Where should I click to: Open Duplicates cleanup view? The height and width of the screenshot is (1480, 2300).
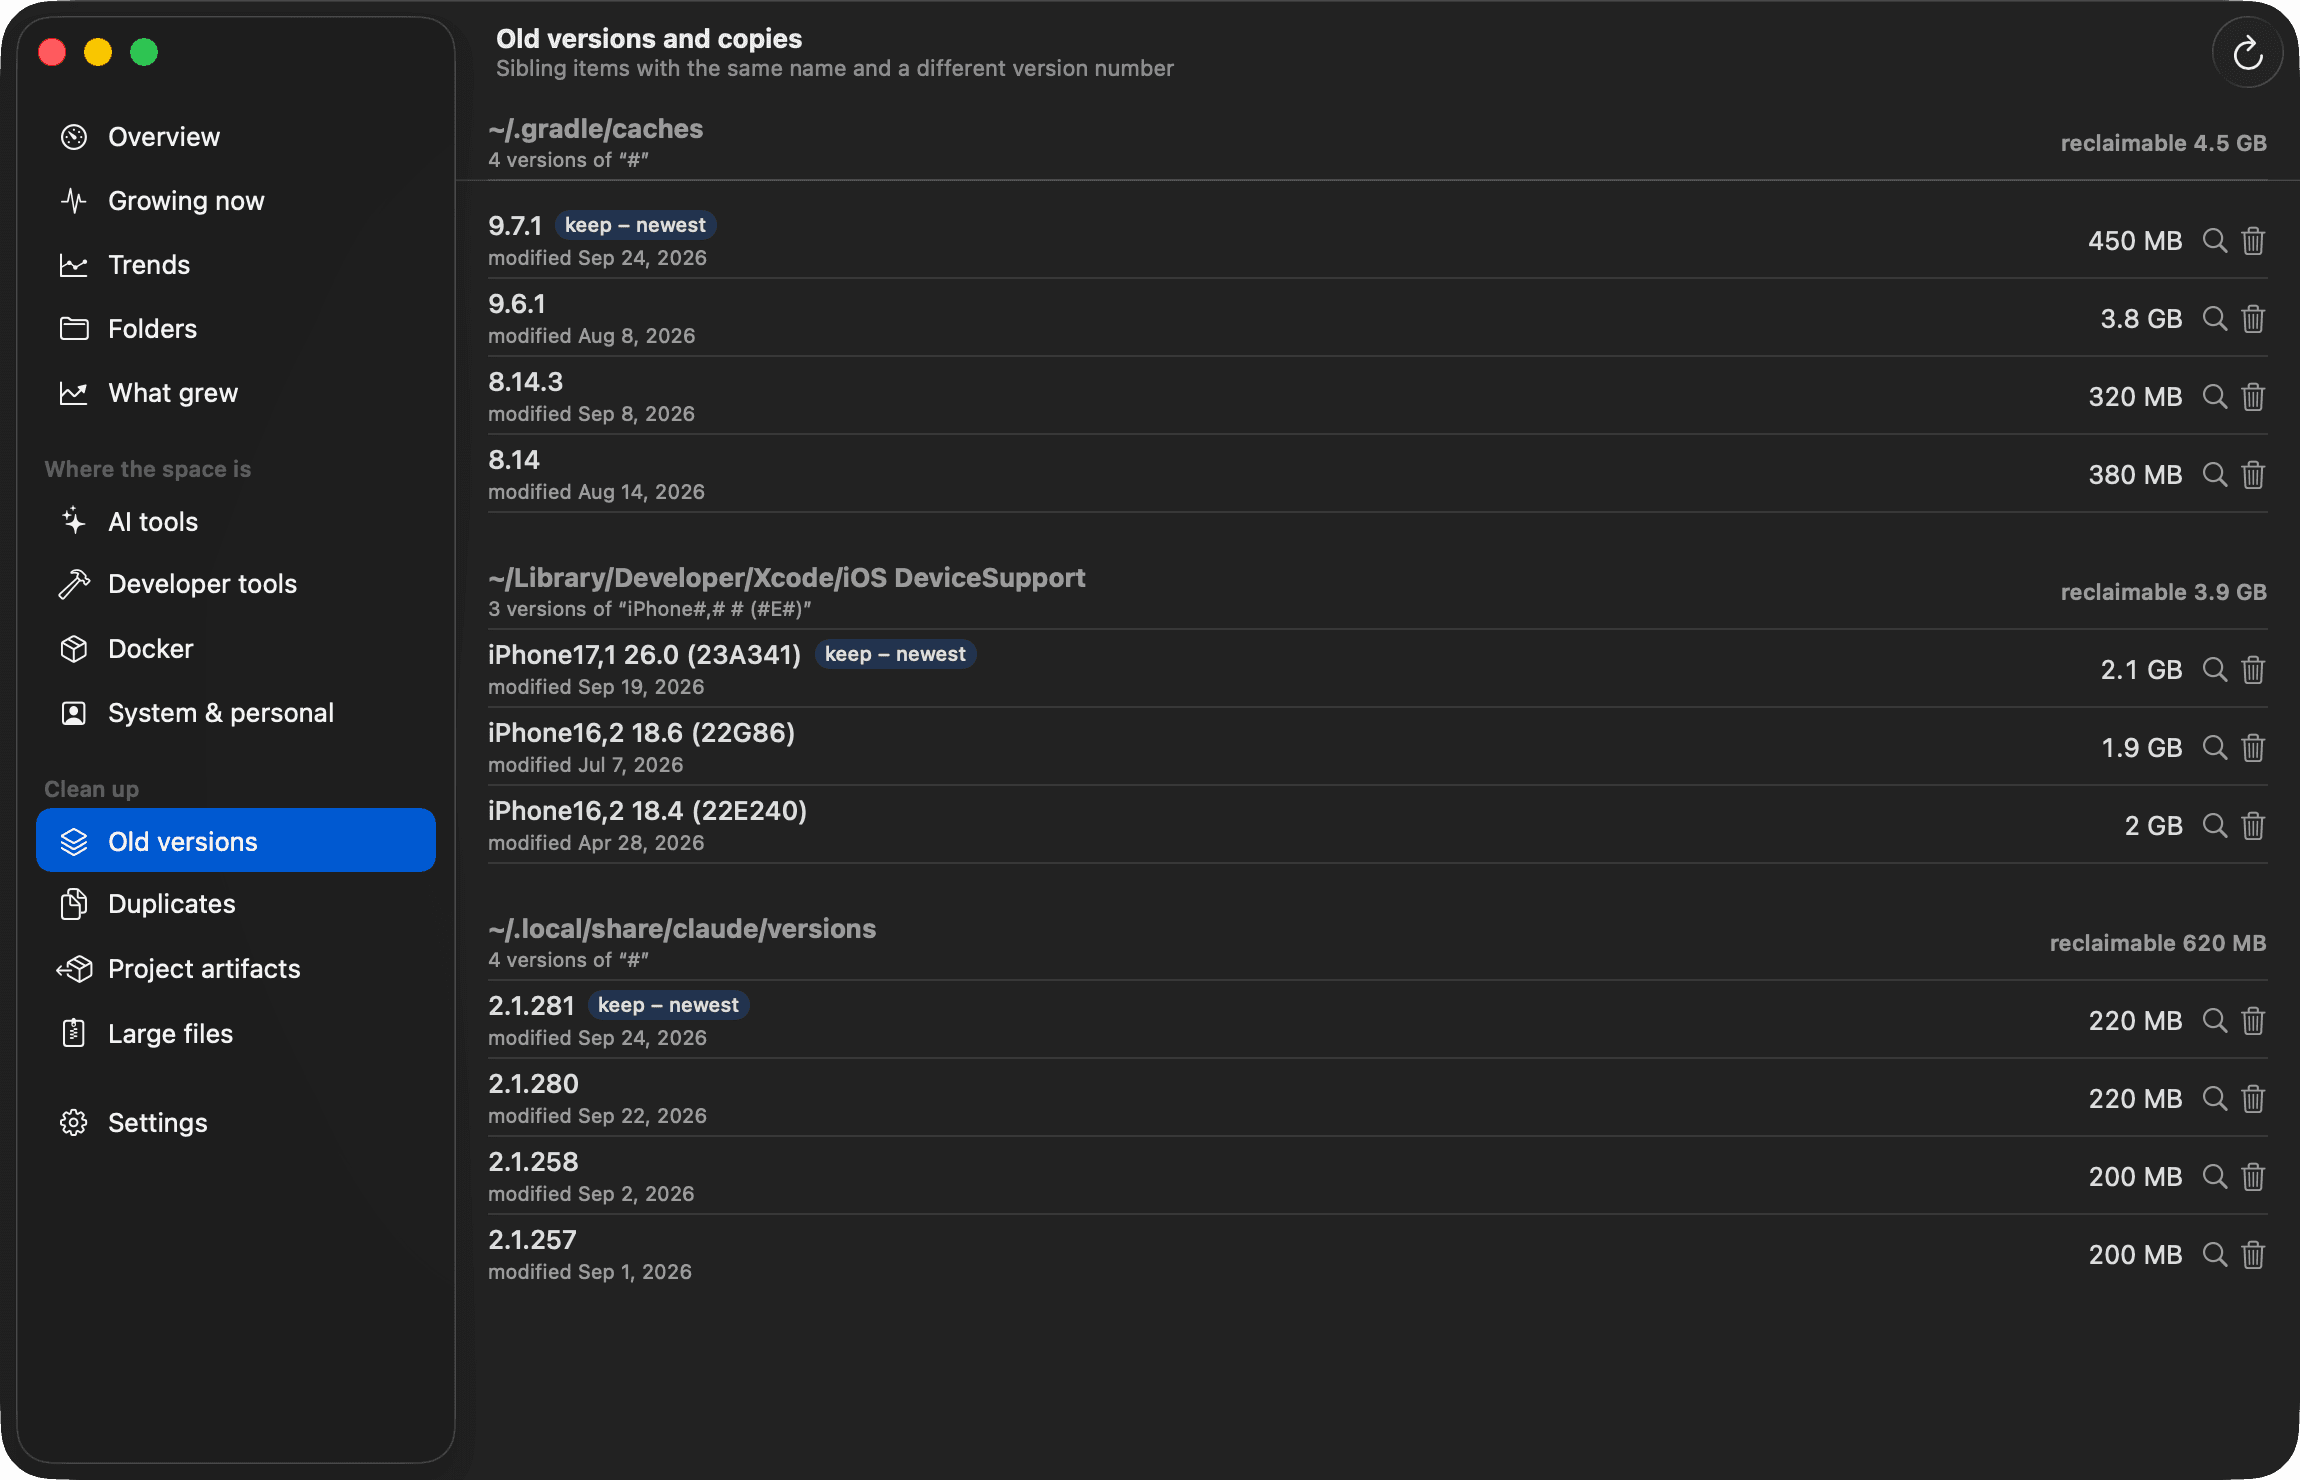(x=236, y=904)
